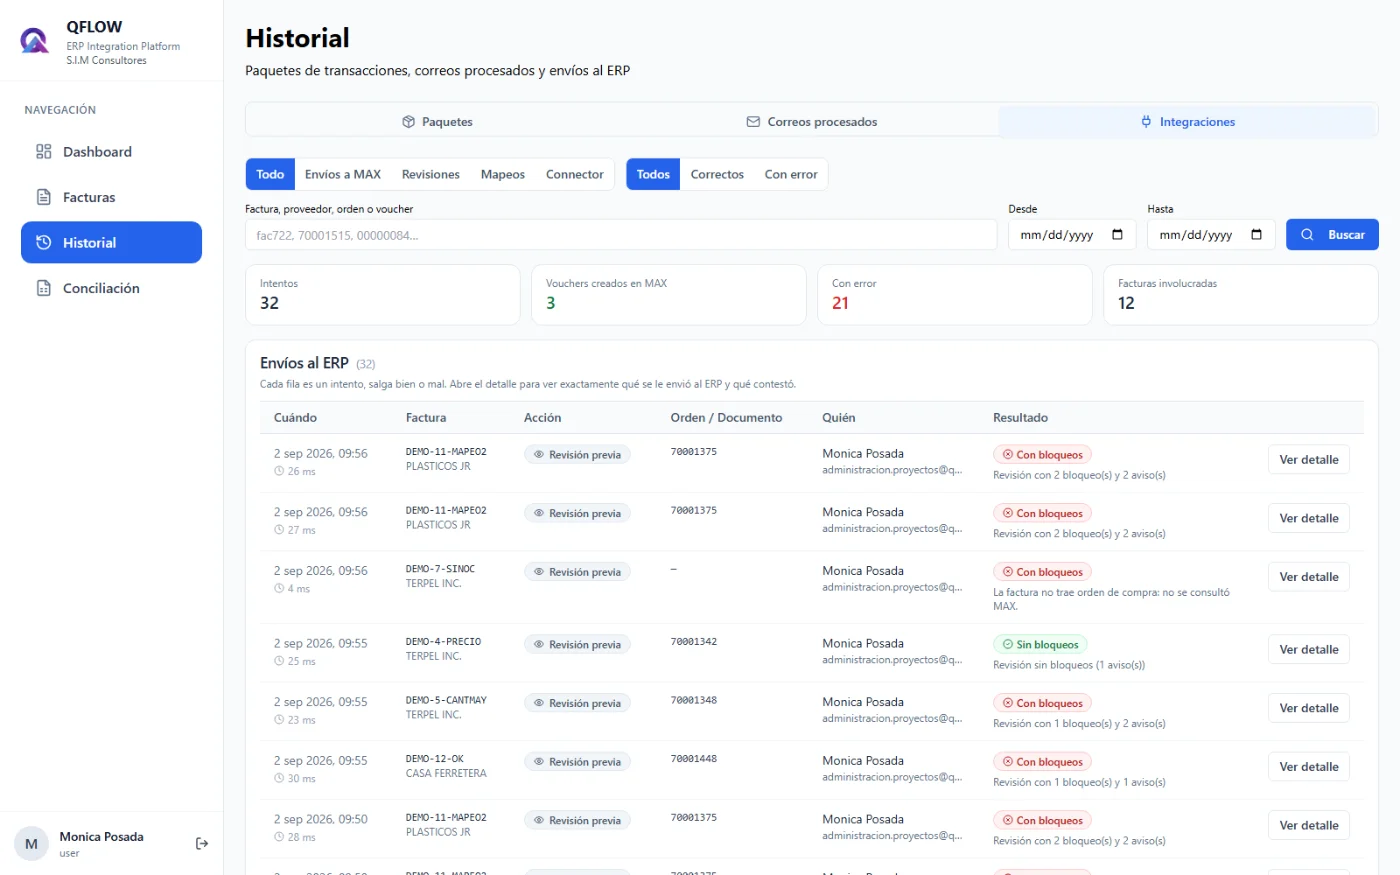The width and height of the screenshot is (1400, 875).
Task: Click the Conciliación document icon in the sidebar
Action: click(44, 288)
